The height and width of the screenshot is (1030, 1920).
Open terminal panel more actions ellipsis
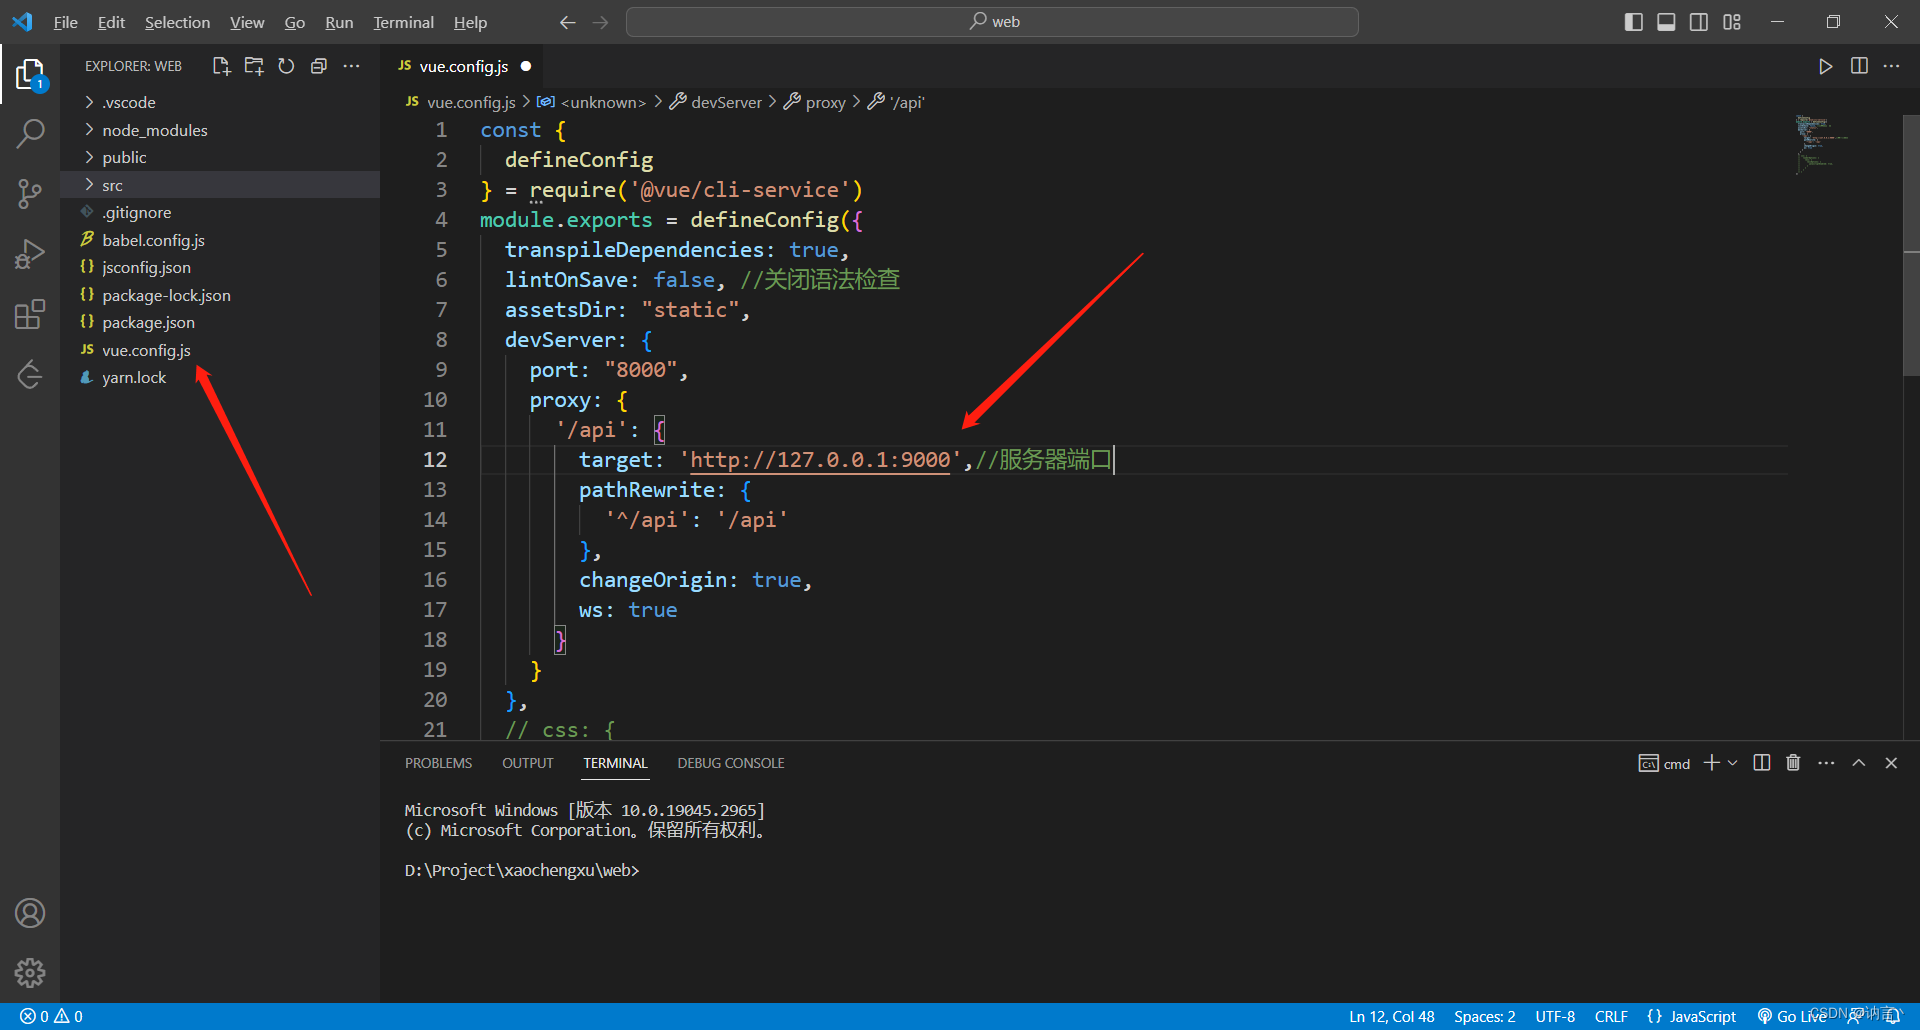coord(1826,763)
